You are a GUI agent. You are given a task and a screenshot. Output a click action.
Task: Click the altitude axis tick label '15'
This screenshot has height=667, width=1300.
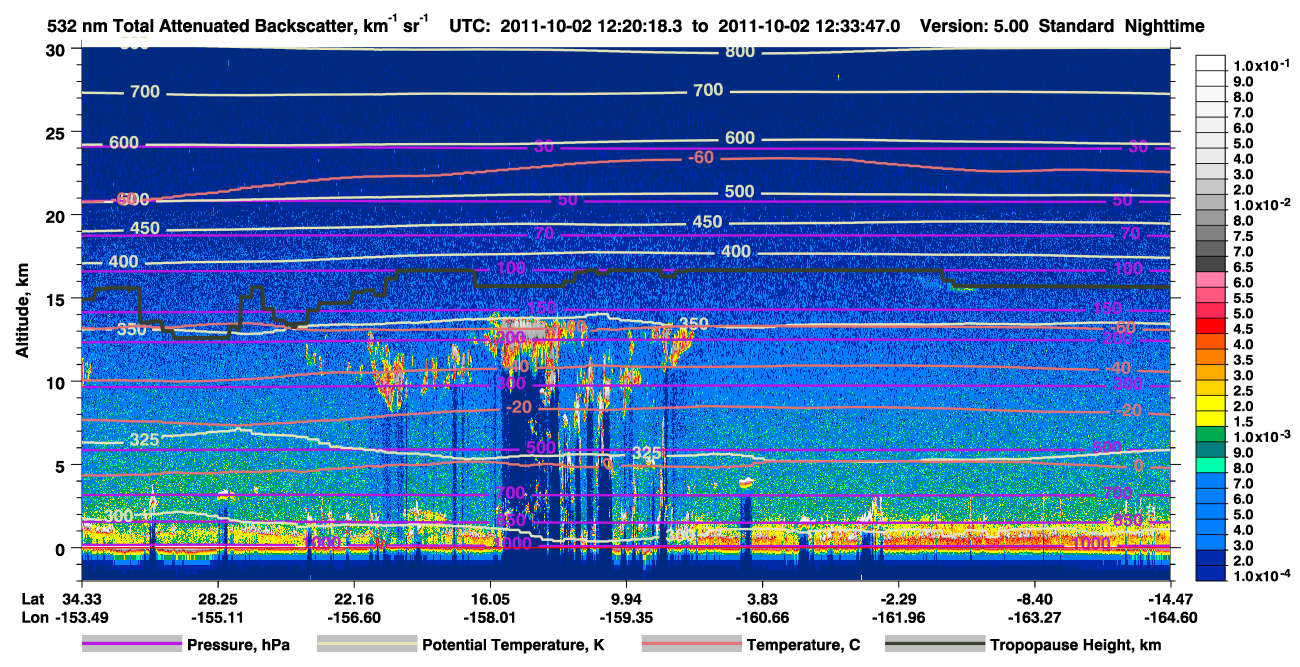[58, 298]
